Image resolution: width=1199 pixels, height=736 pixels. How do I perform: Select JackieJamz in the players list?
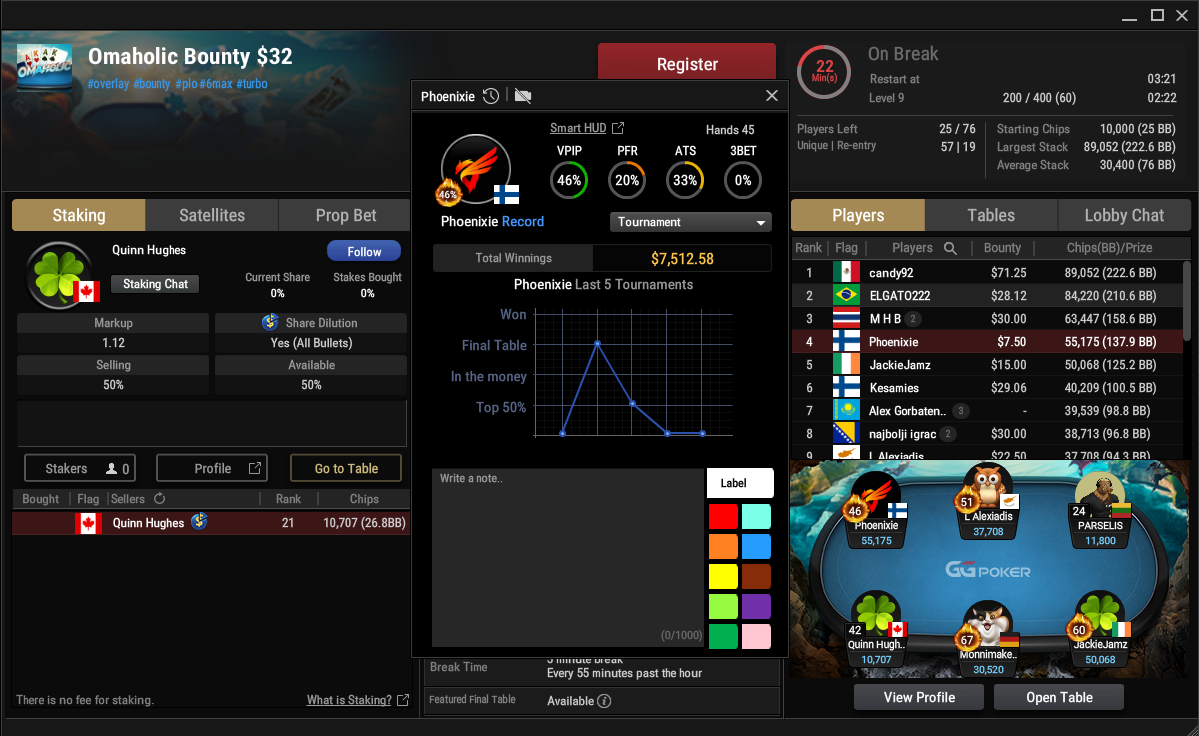pos(987,365)
